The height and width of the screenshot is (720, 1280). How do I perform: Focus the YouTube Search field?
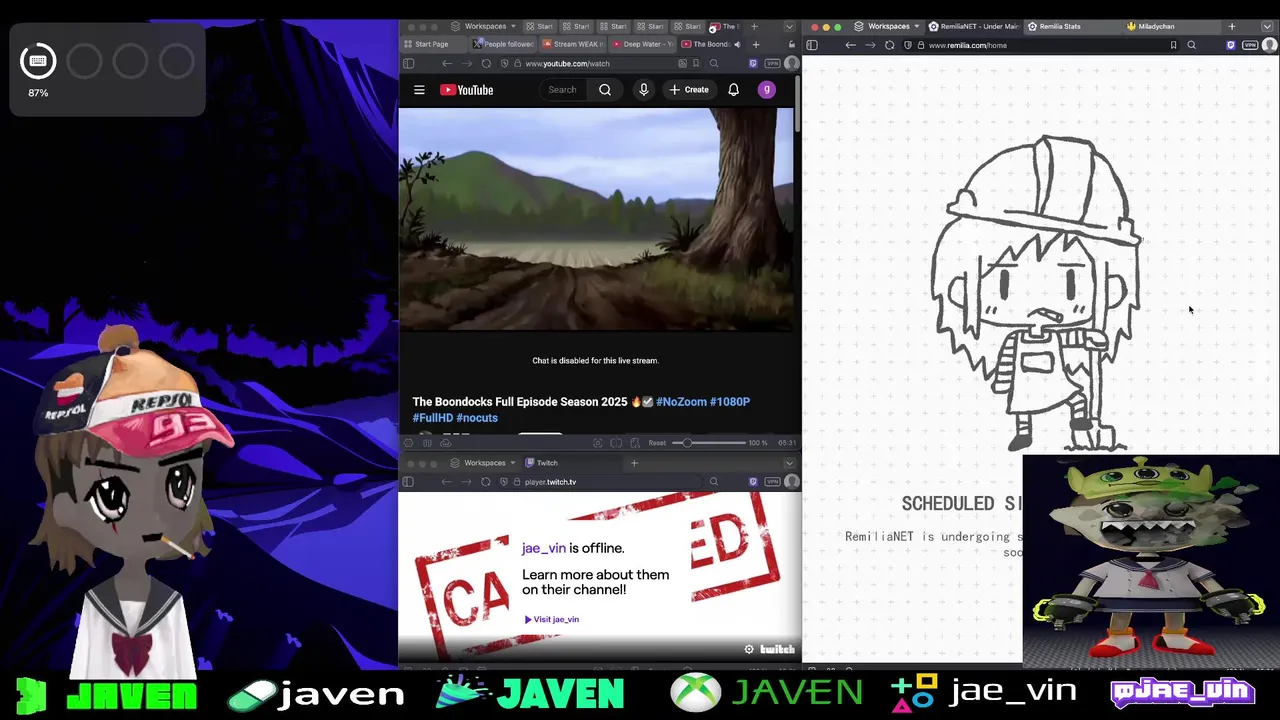coord(565,90)
